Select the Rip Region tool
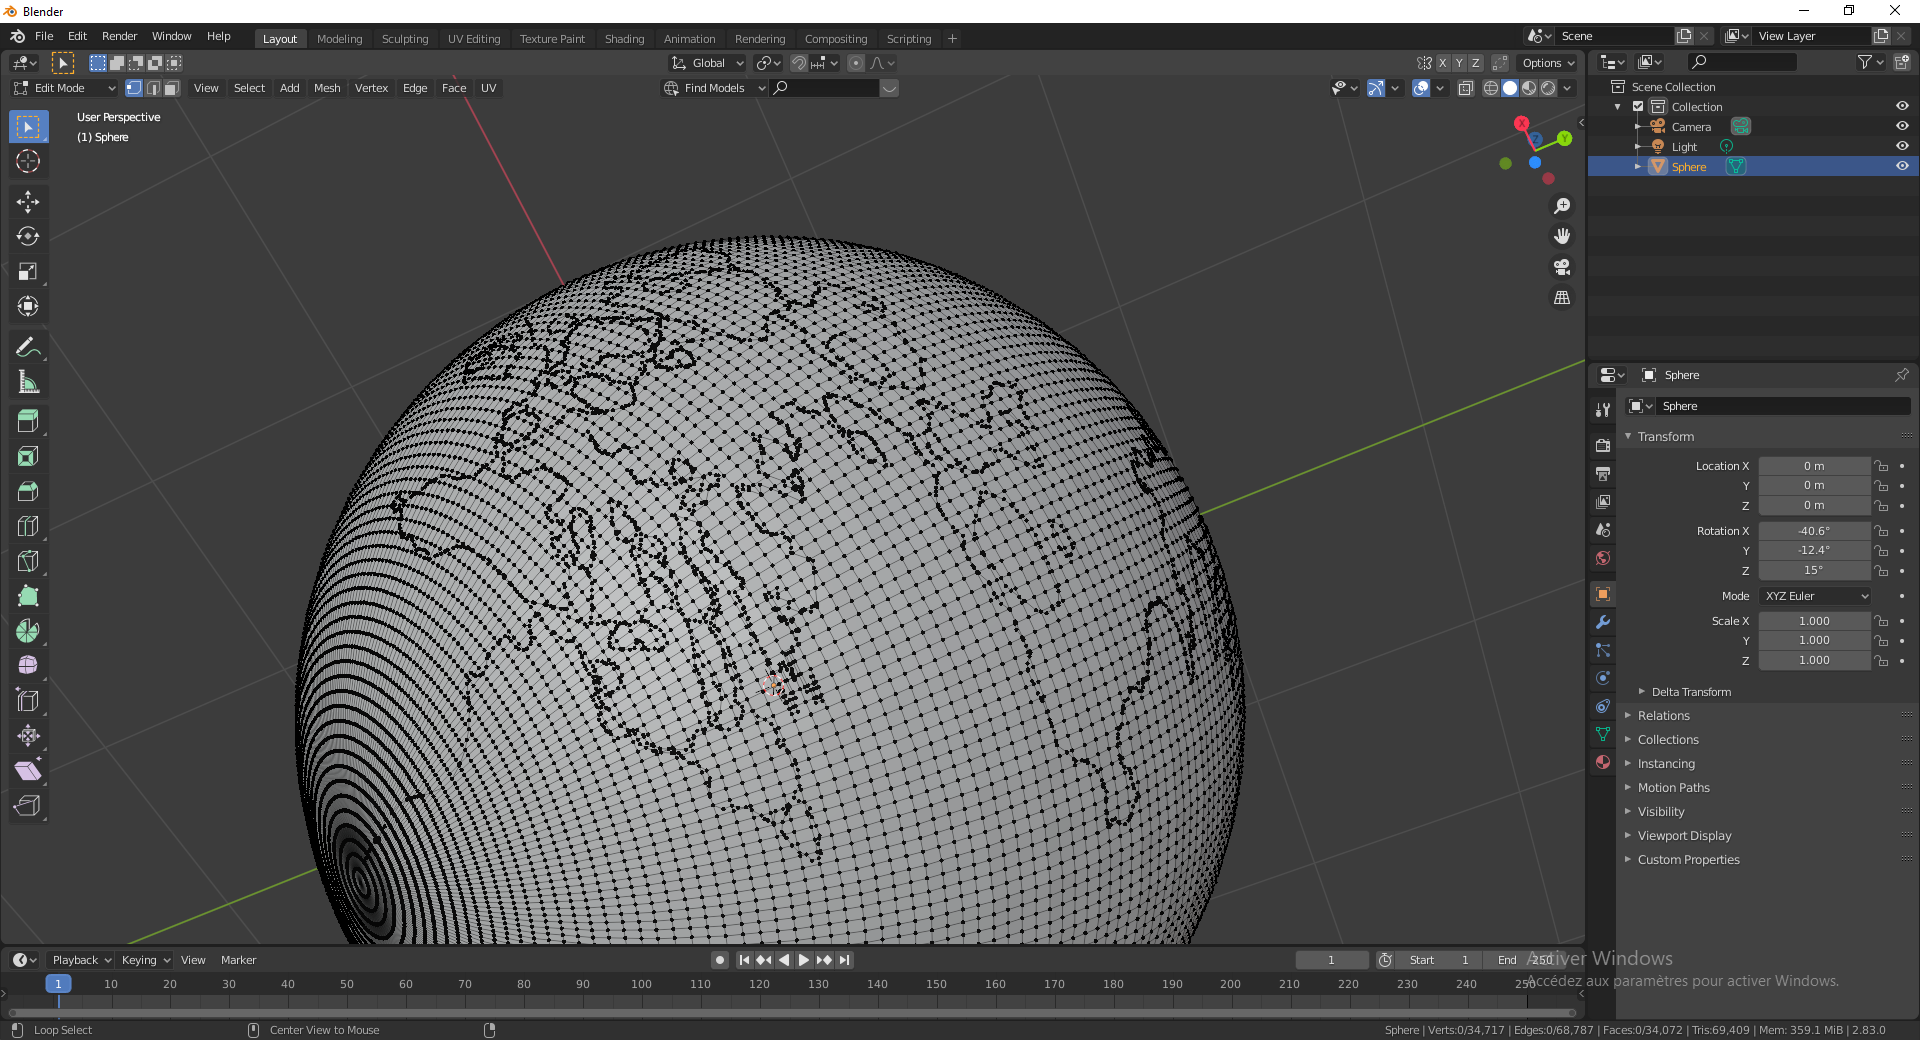Screen dimensions: 1920x1040 [28, 806]
